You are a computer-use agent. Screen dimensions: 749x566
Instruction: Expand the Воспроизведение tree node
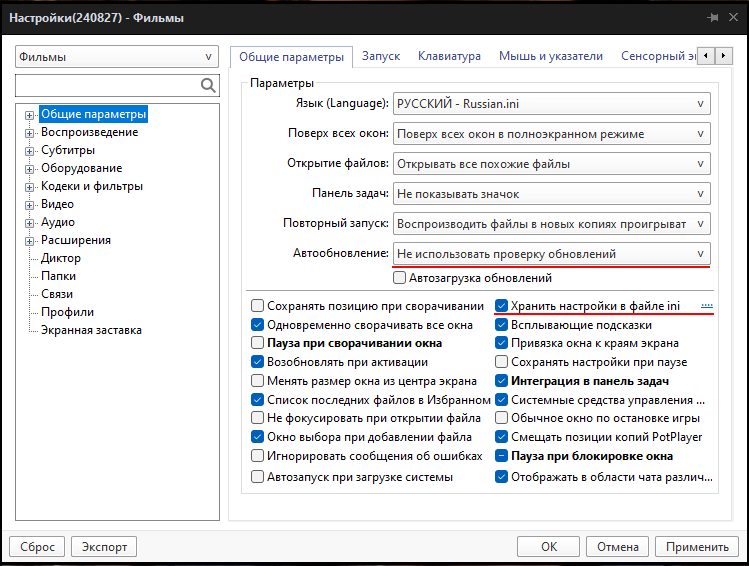[x=30, y=133]
